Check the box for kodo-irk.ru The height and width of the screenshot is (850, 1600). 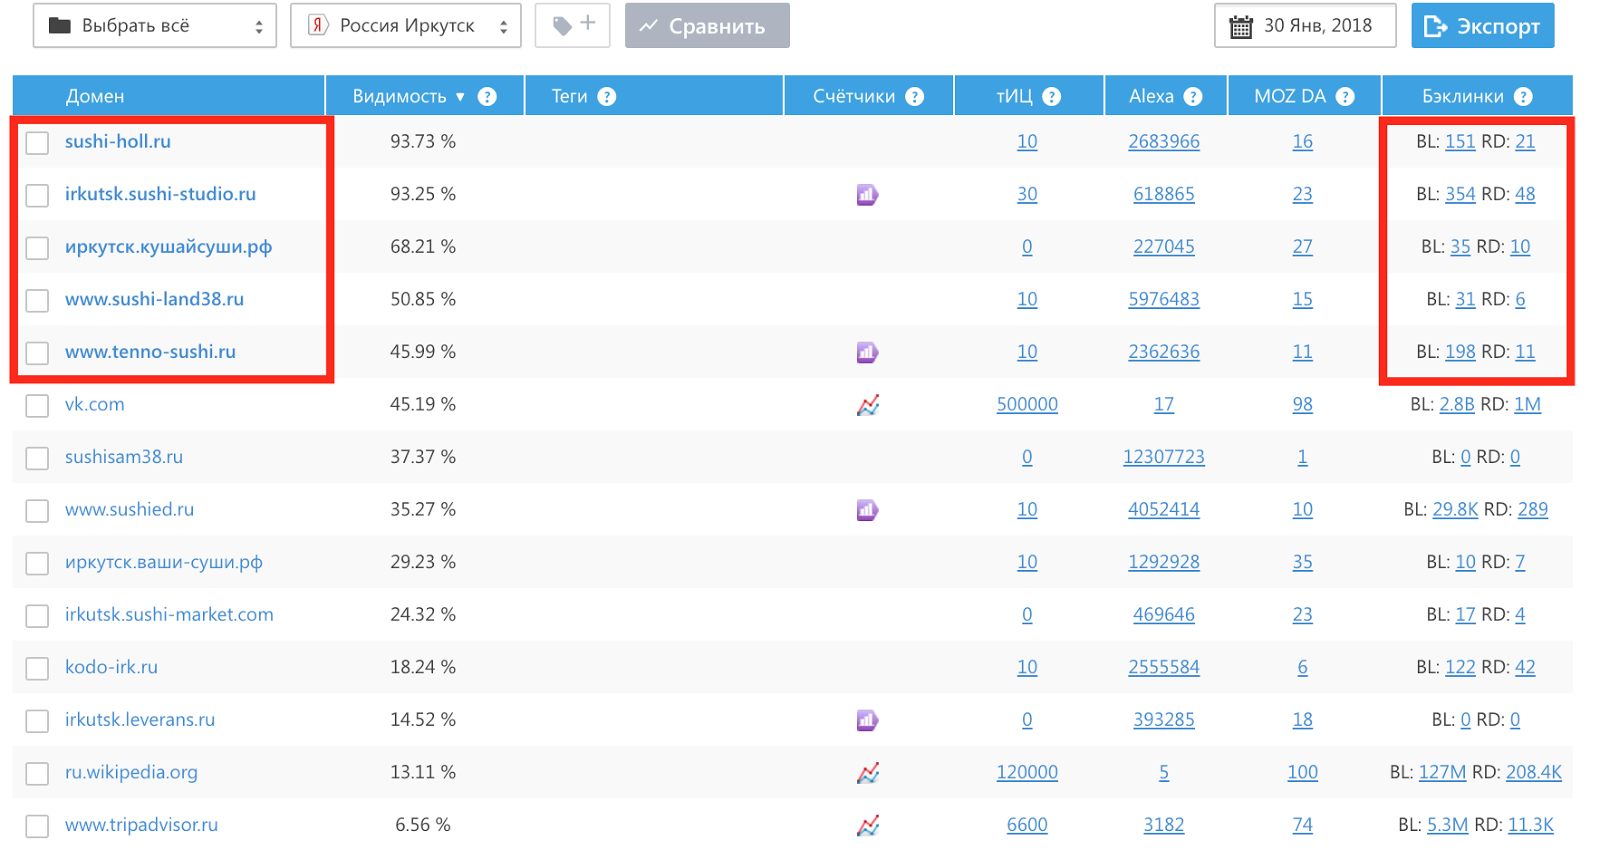[x=37, y=669]
